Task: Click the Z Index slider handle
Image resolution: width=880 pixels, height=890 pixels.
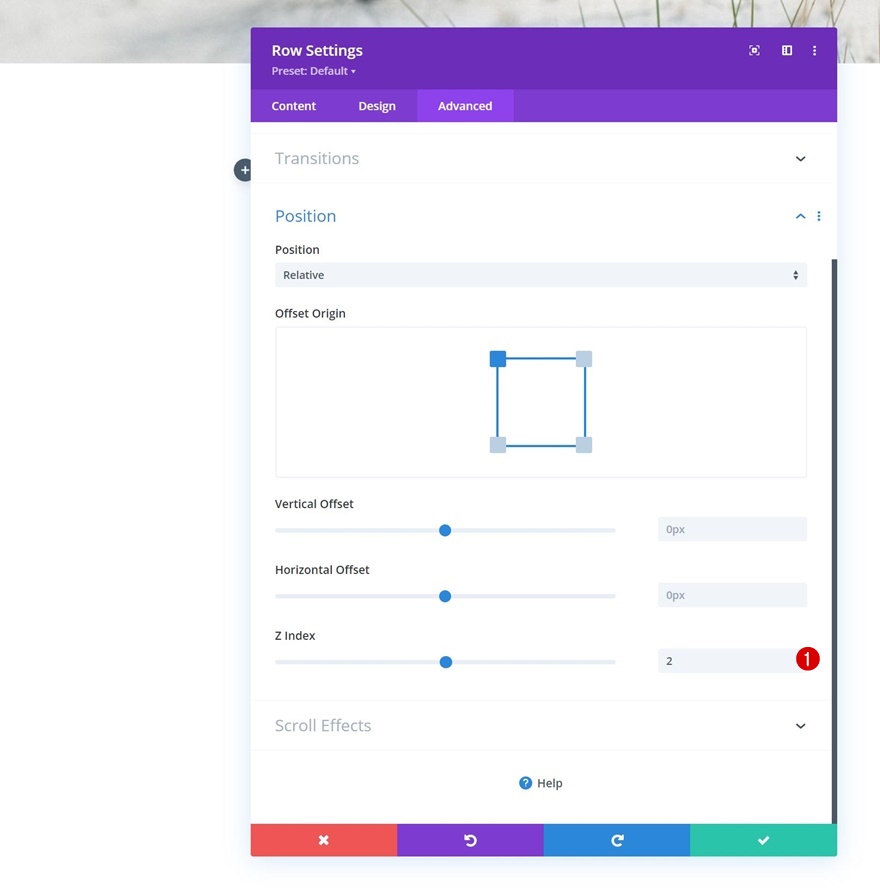Action: (x=446, y=662)
